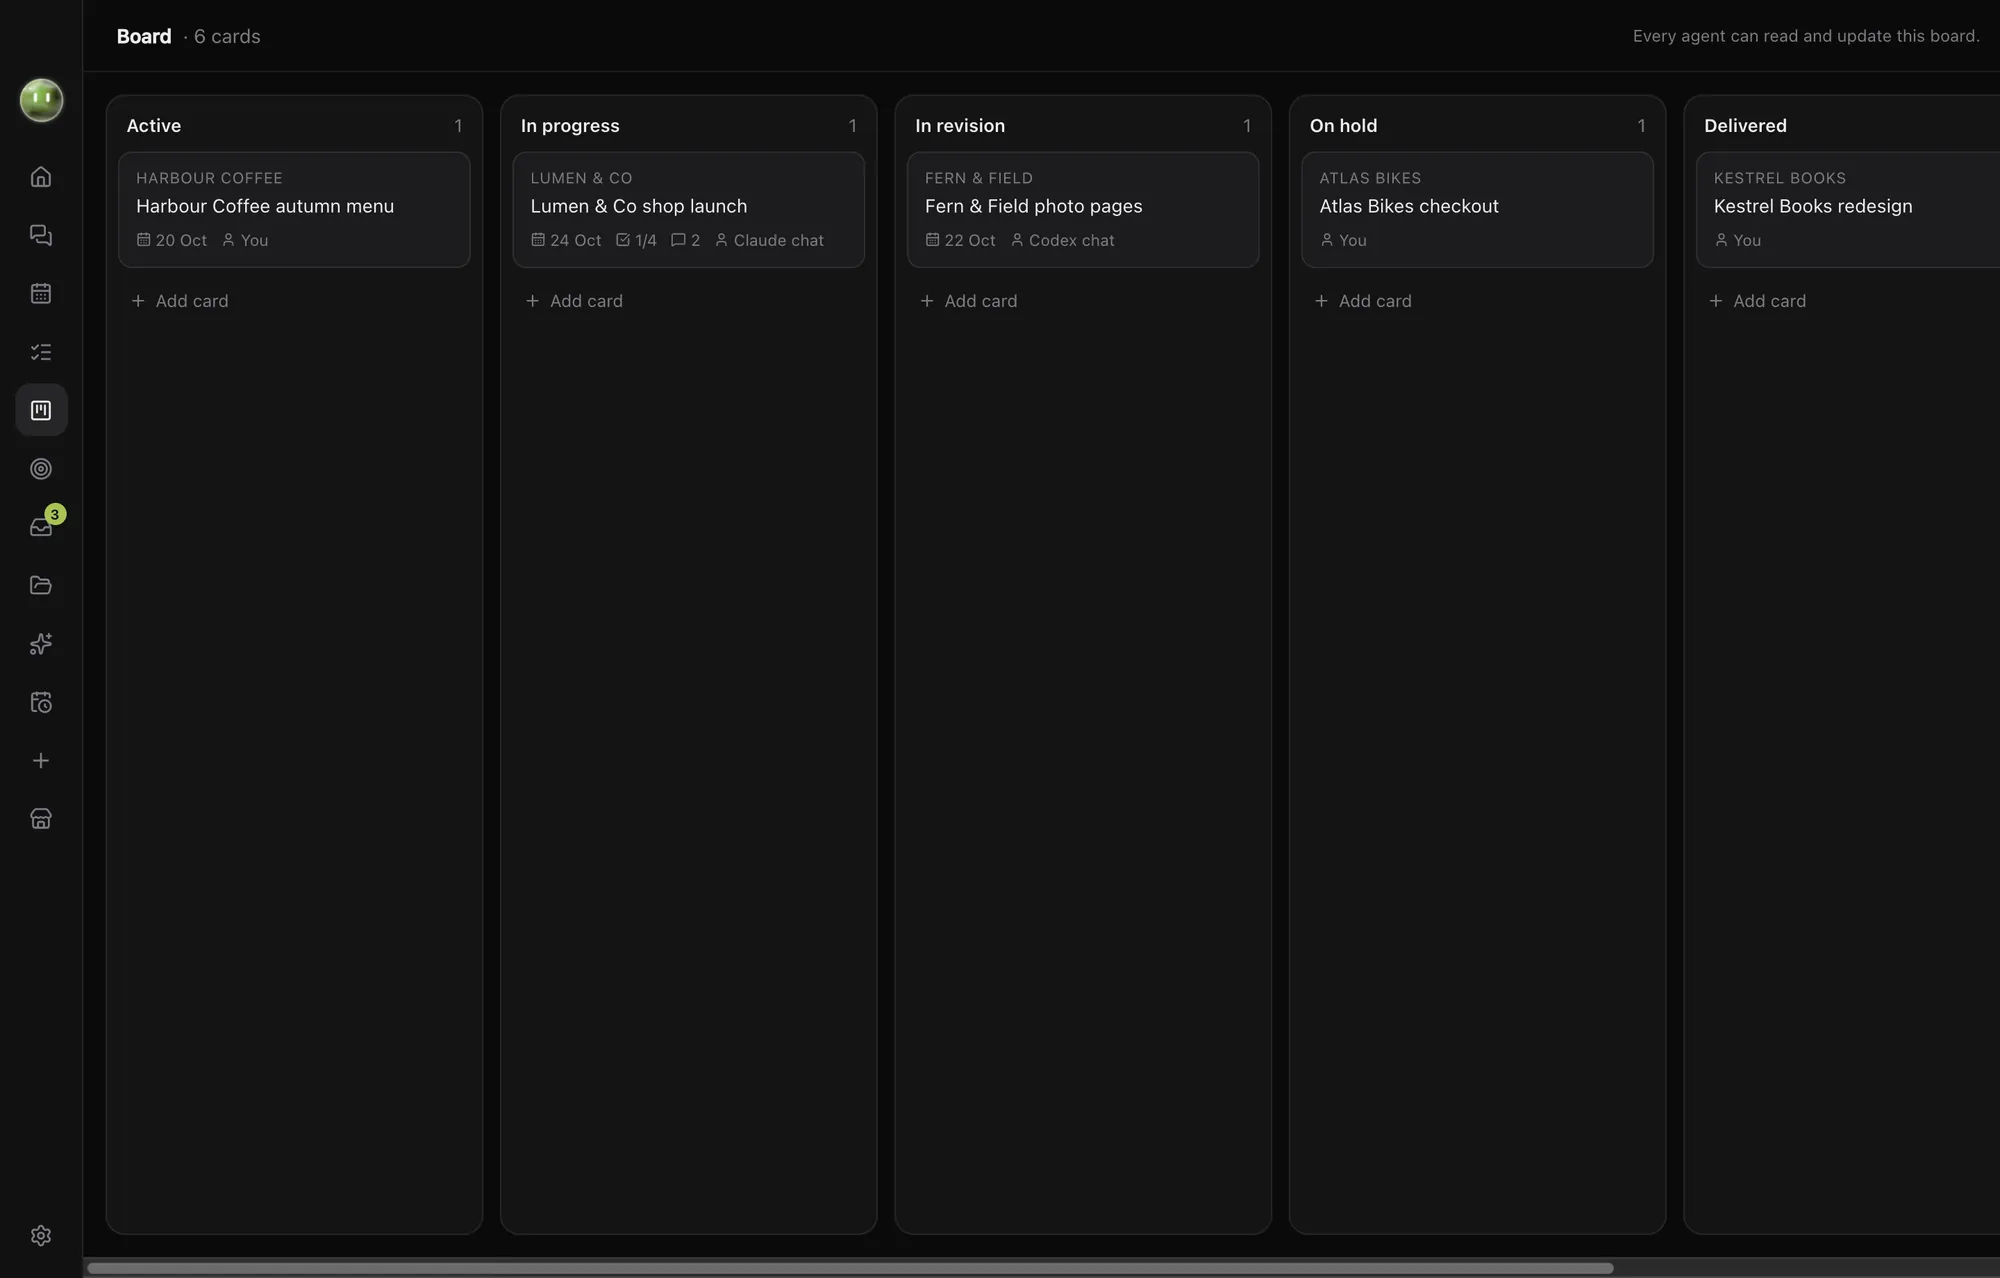Open the Home icon in sidebar
The height and width of the screenshot is (1278, 2000).
(41, 177)
